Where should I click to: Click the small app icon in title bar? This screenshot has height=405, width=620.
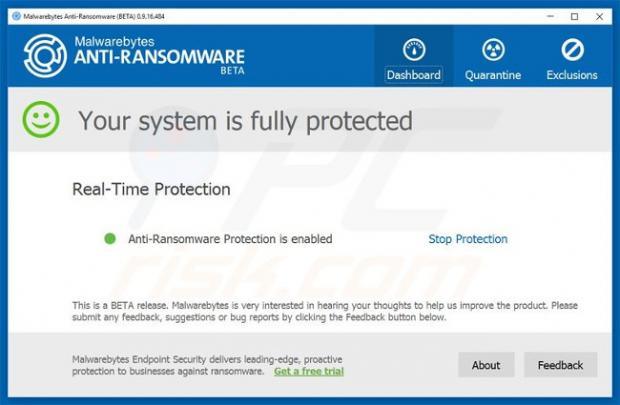pyautogui.click(x=12, y=16)
